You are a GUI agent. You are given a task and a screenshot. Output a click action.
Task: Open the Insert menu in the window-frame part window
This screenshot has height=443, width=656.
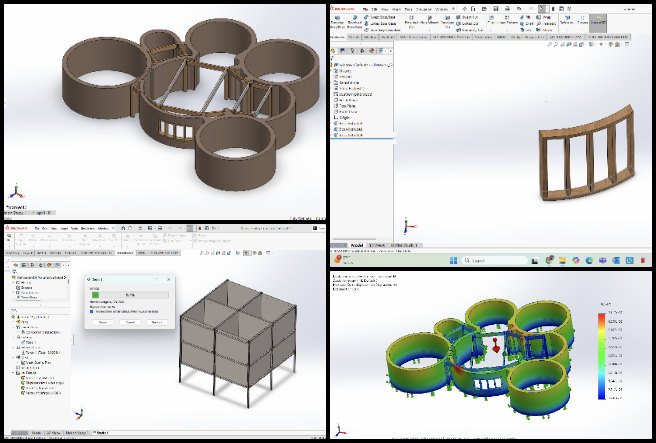click(396, 9)
